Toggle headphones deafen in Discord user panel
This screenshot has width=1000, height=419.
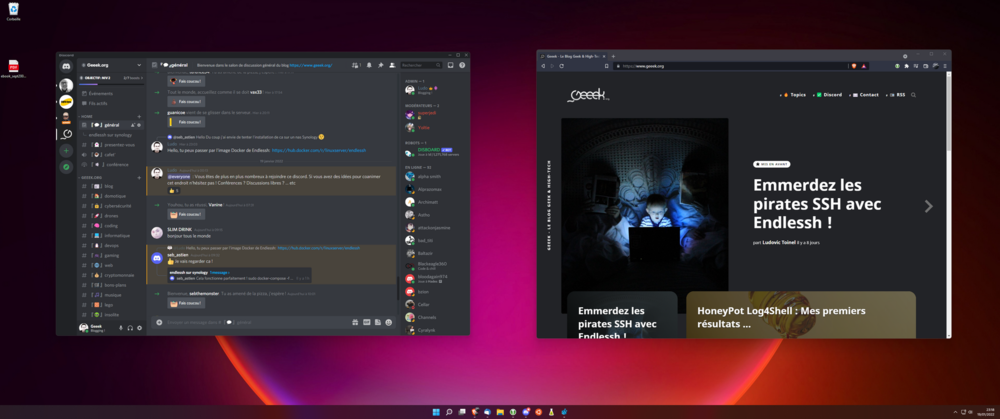pos(130,328)
